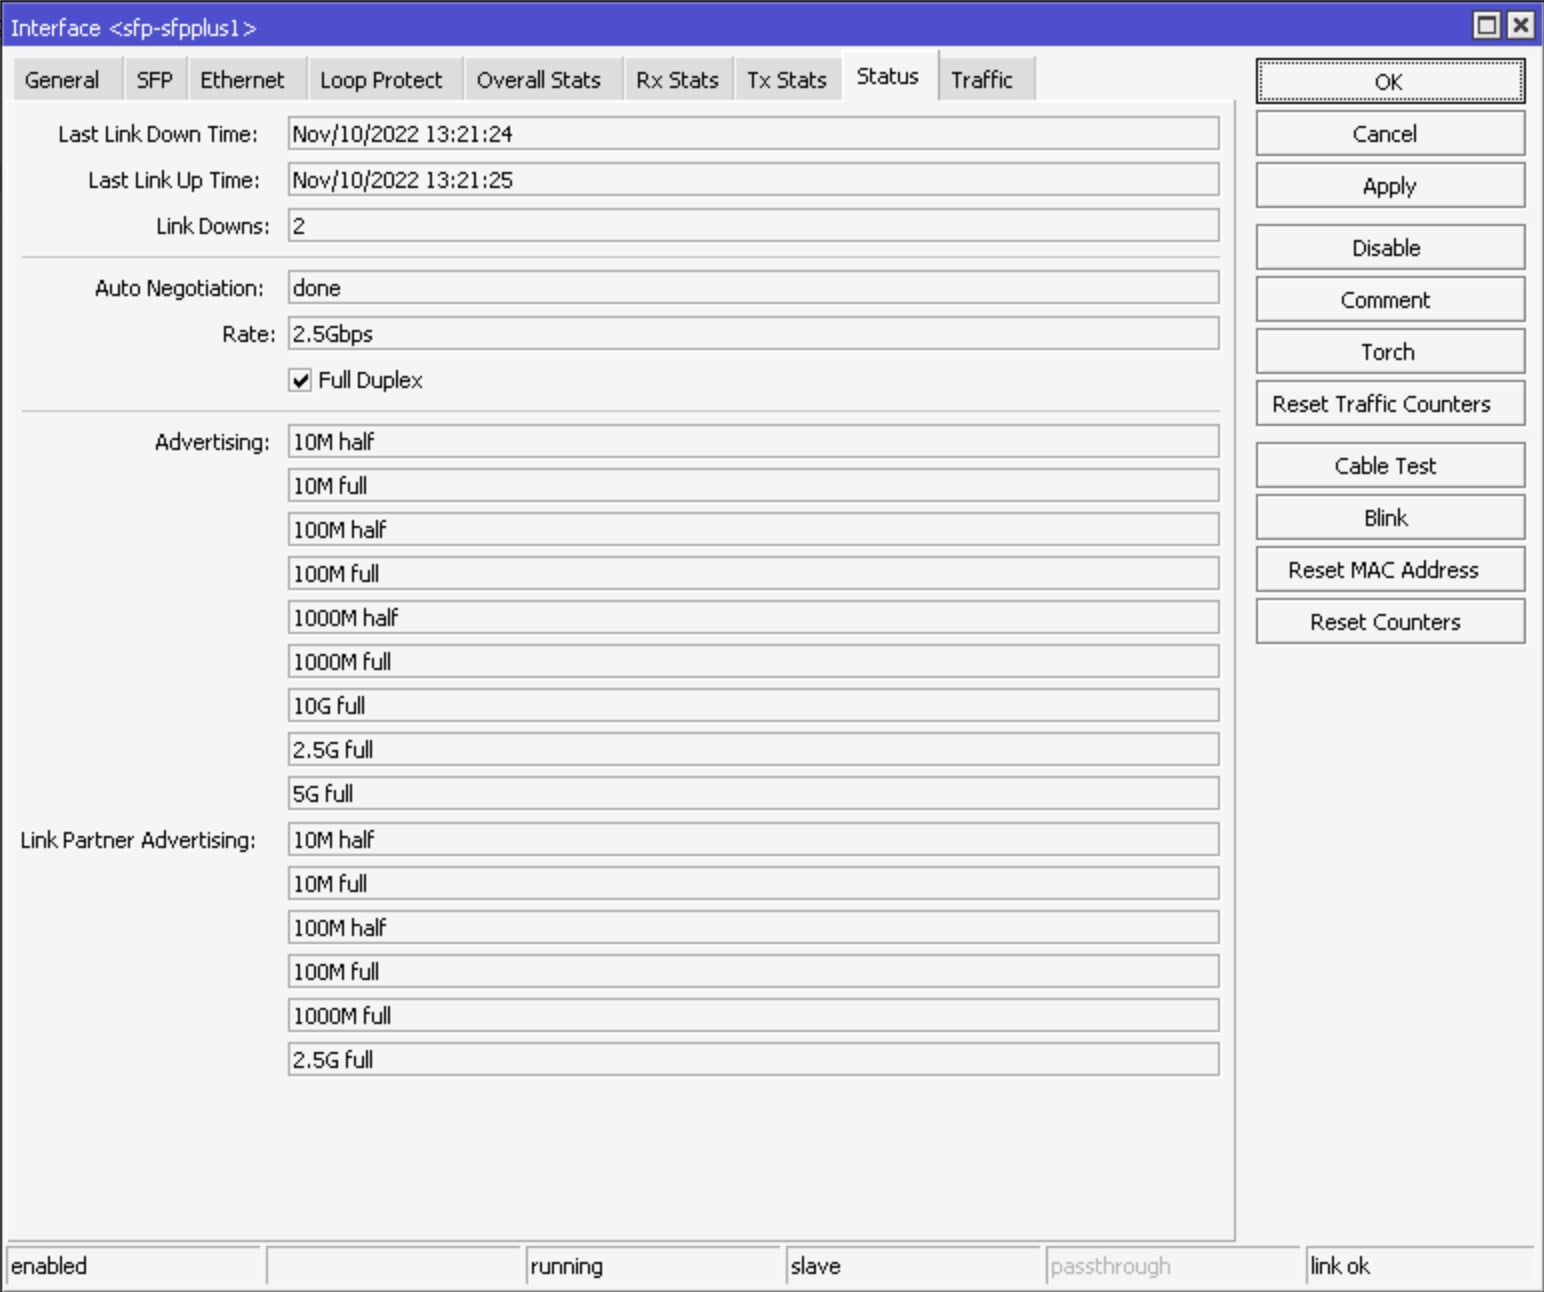Image resolution: width=1544 pixels, height=1292 pixels.
Task: Select Link Partner Advertising 10M full
Action: 753,884
